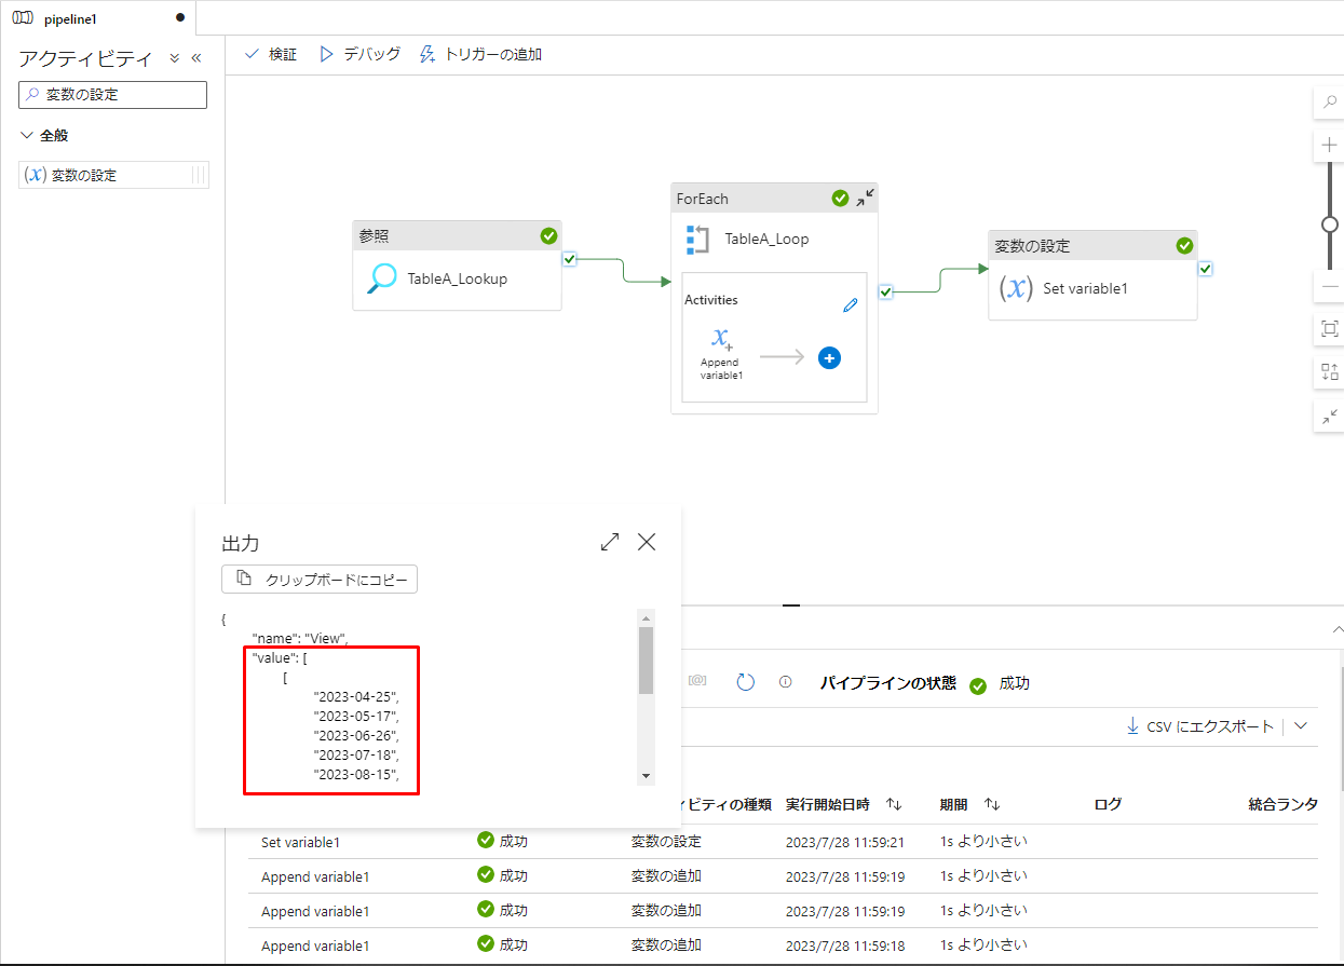
Task: Click the ForEach success output connector
Action: (x=886, y=292)
